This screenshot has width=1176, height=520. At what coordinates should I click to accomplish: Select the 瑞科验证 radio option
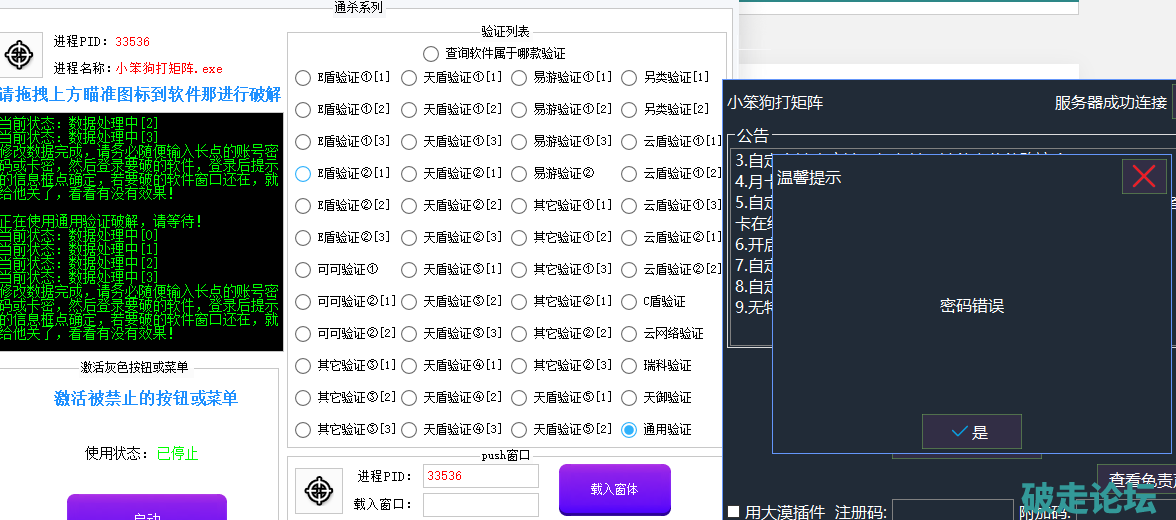629,366
